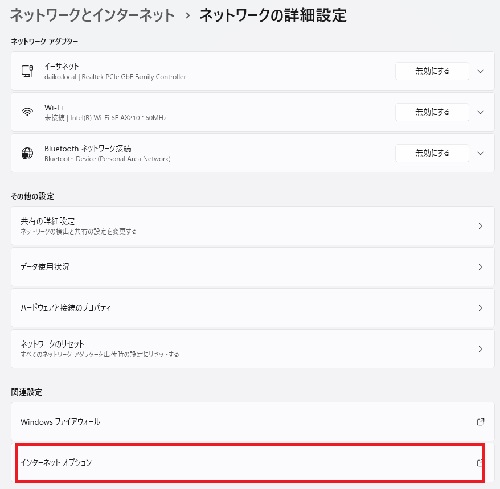Open インターネット オプション row
Screen dimensions: 500x489
click(250, 463)
